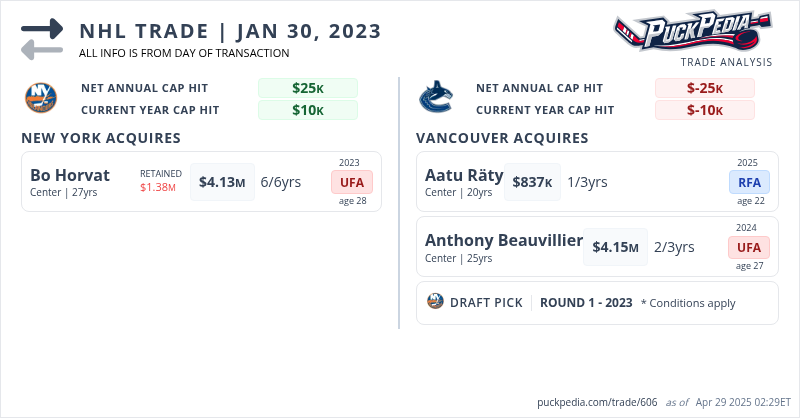
Task: Select Anthony Beauvillier player name
Action: (x=503, y=240)
